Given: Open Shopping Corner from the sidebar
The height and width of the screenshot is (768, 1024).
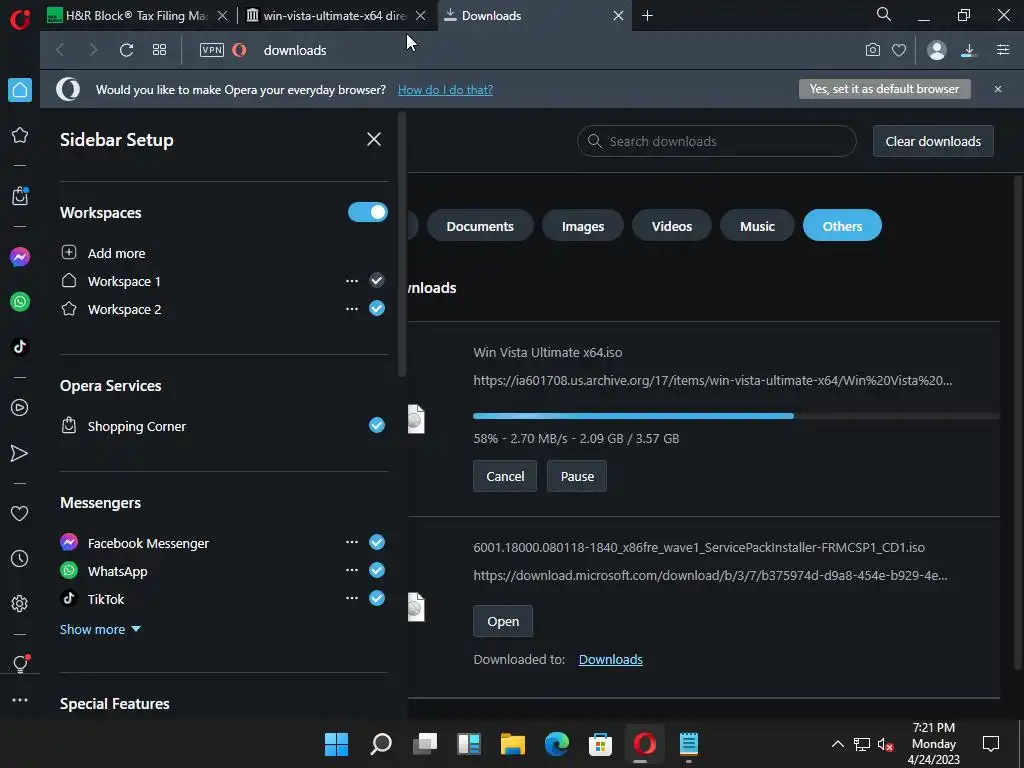Looking at the screenshot, I should click(20, 195).
